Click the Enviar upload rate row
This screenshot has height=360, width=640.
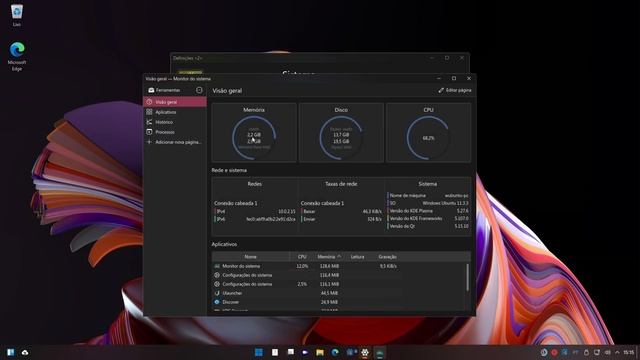pos(341,219)
